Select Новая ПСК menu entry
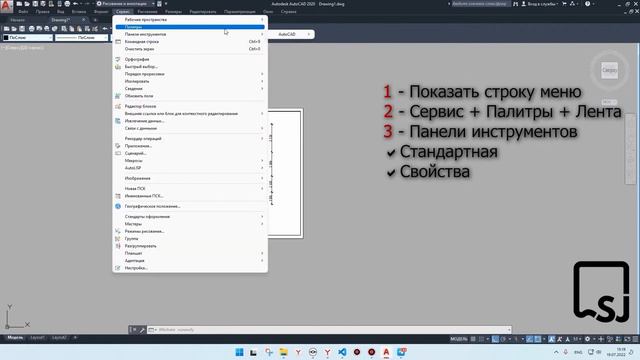The width and height of the screenshot is (640, 360). pyautogui.click(x=190, y=189)
